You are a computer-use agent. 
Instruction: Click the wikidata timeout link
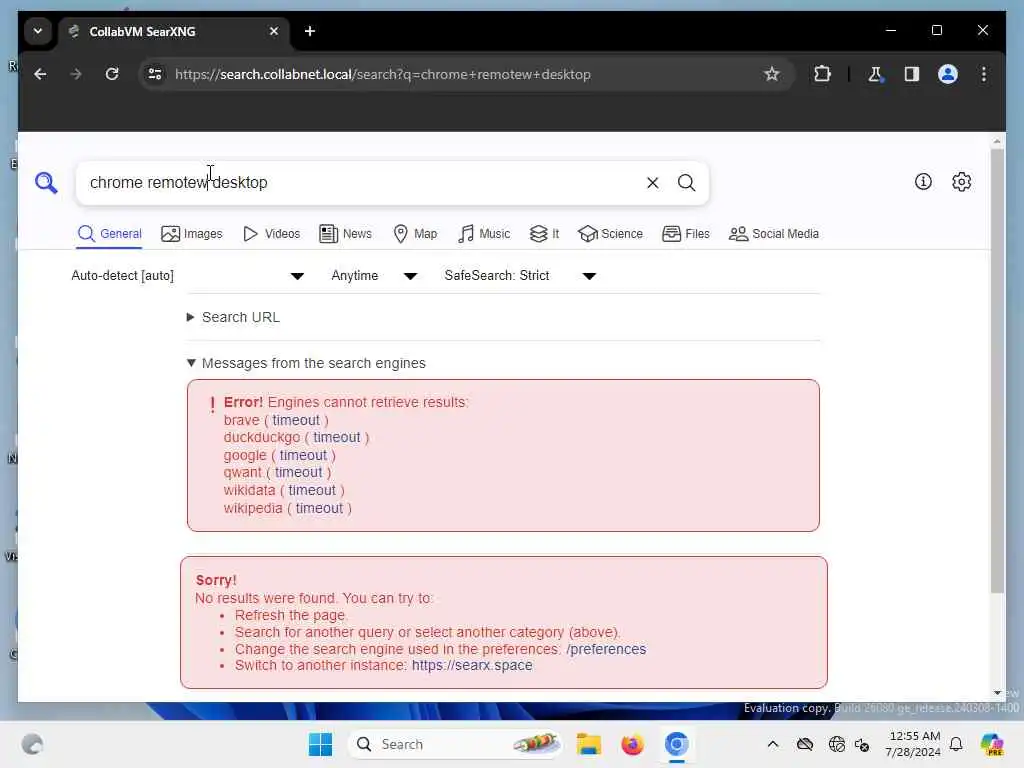pyautogui.click(x=312, y=490)
